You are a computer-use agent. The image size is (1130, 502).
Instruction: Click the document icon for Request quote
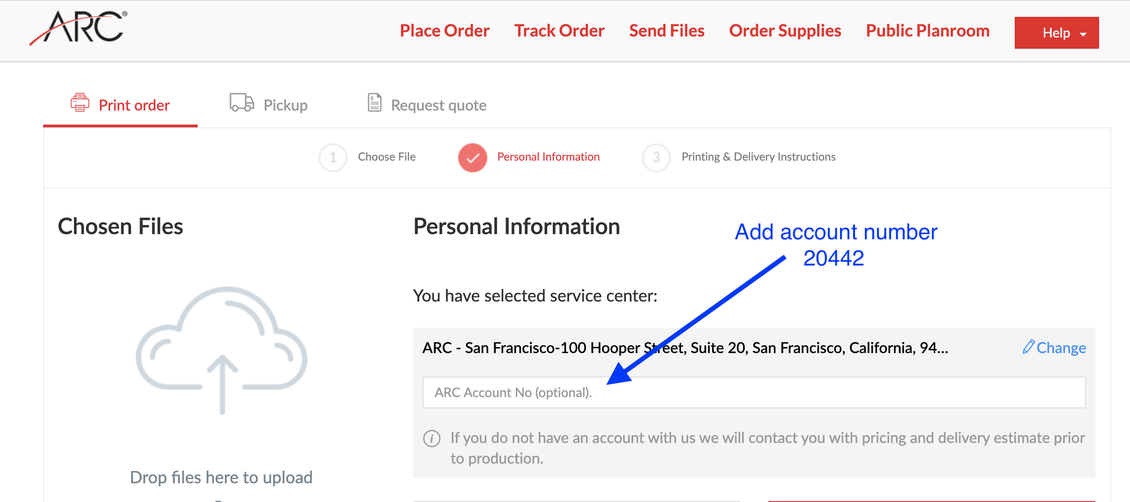(x=374, y=103)
